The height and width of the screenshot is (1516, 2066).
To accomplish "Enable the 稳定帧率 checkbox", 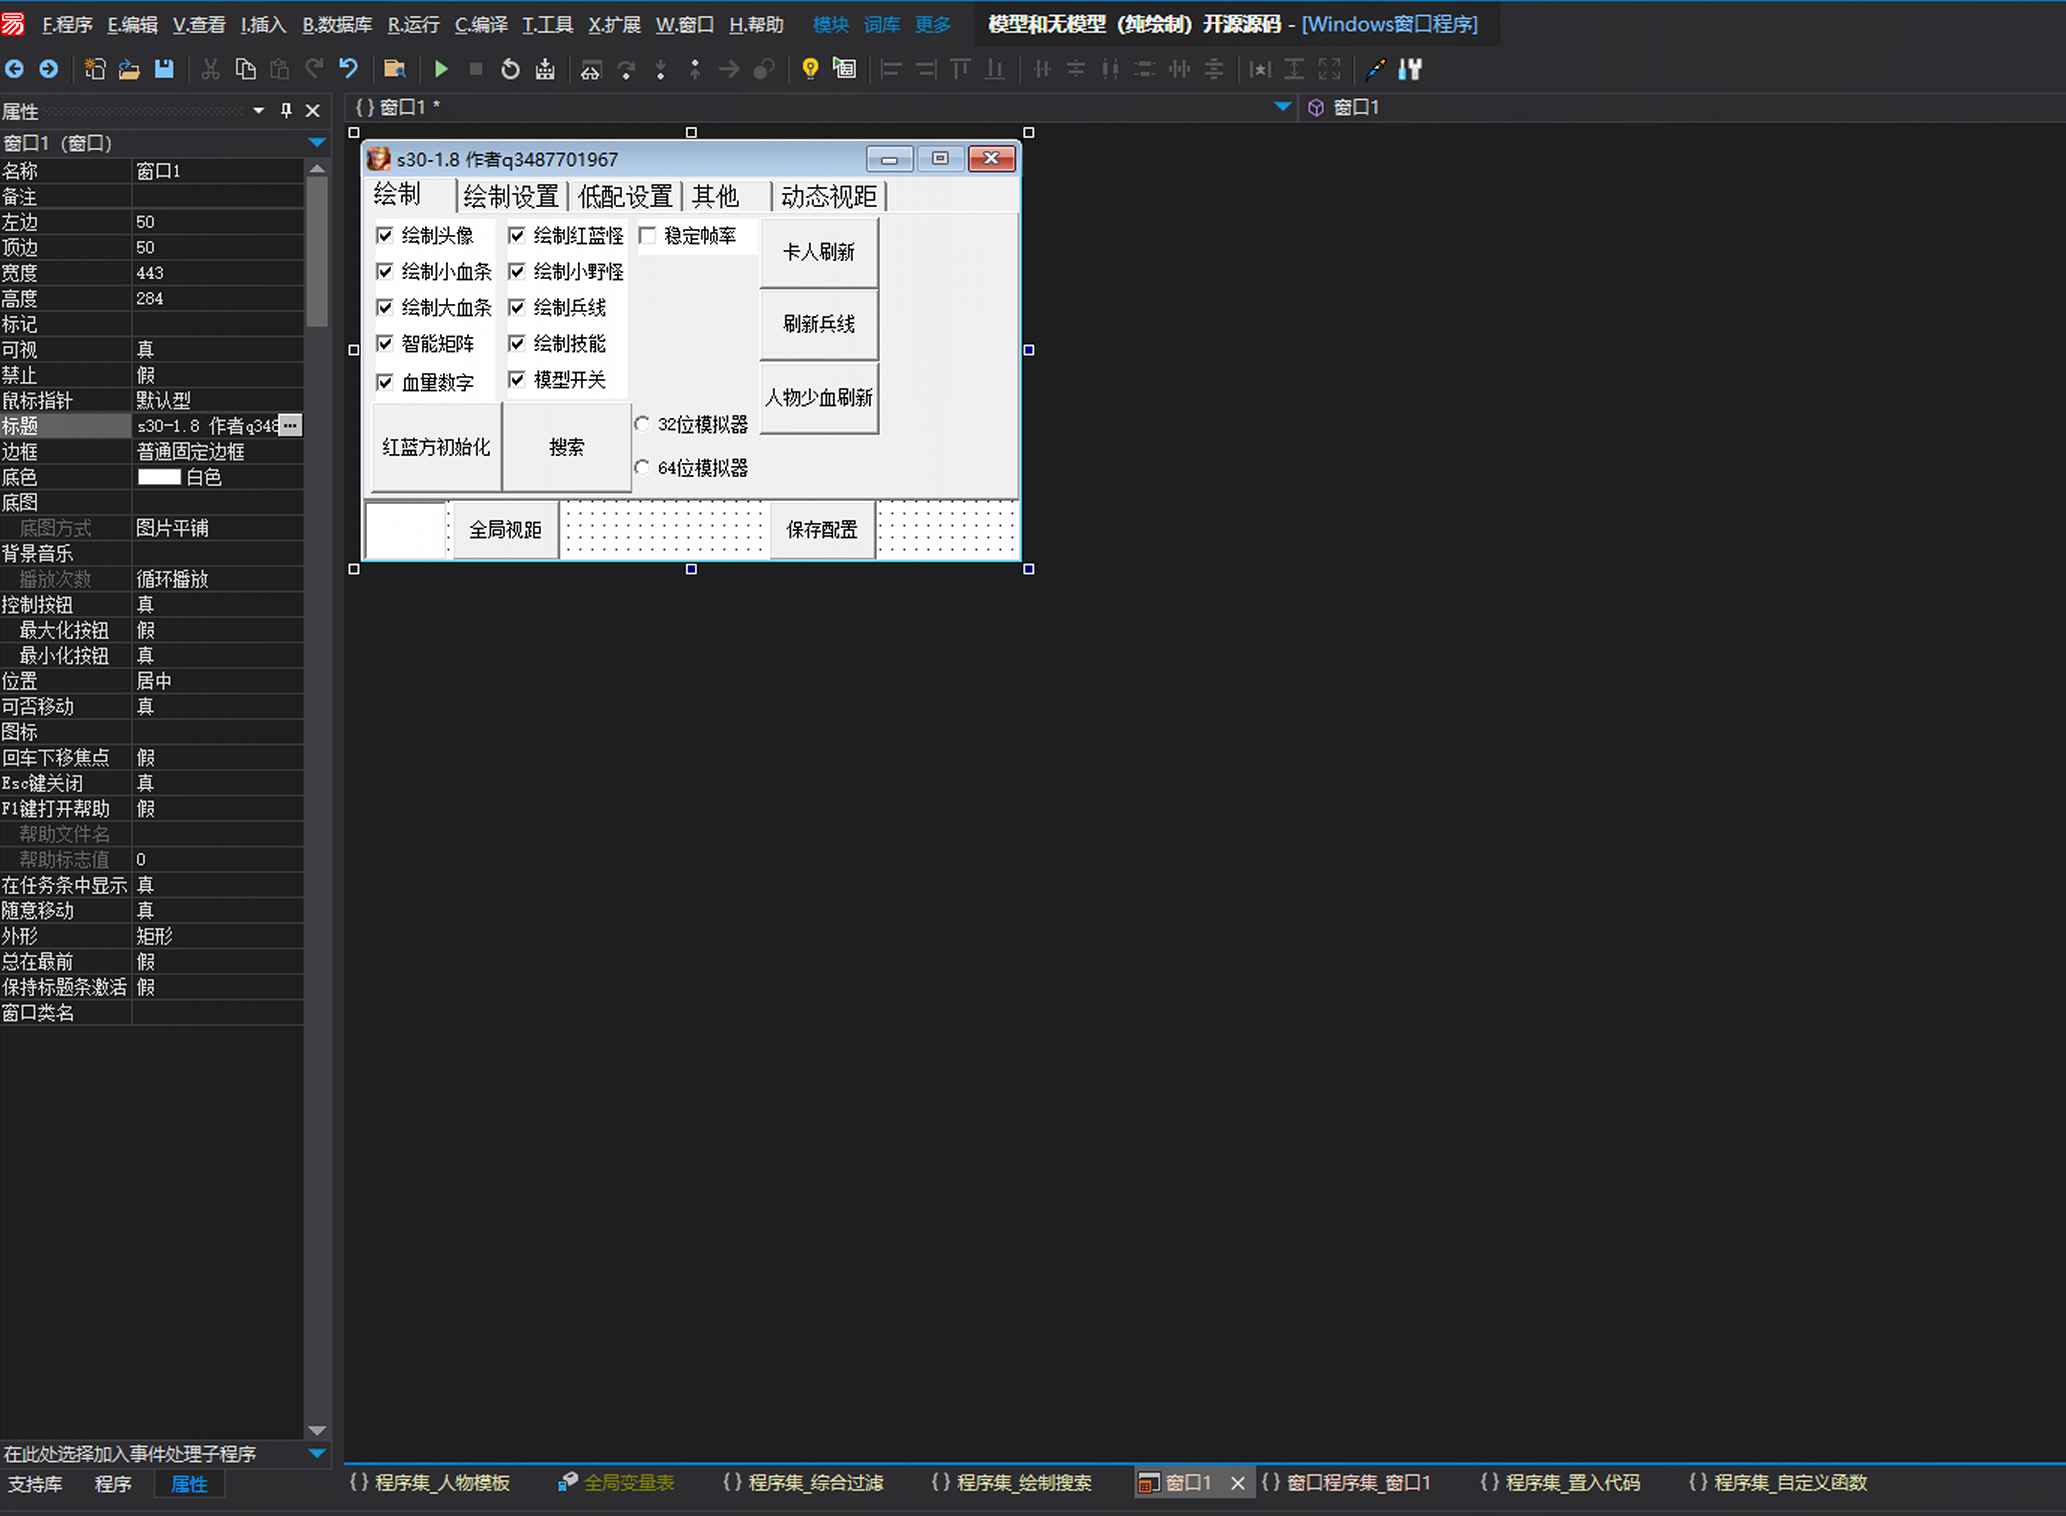I will coord(648,236).
